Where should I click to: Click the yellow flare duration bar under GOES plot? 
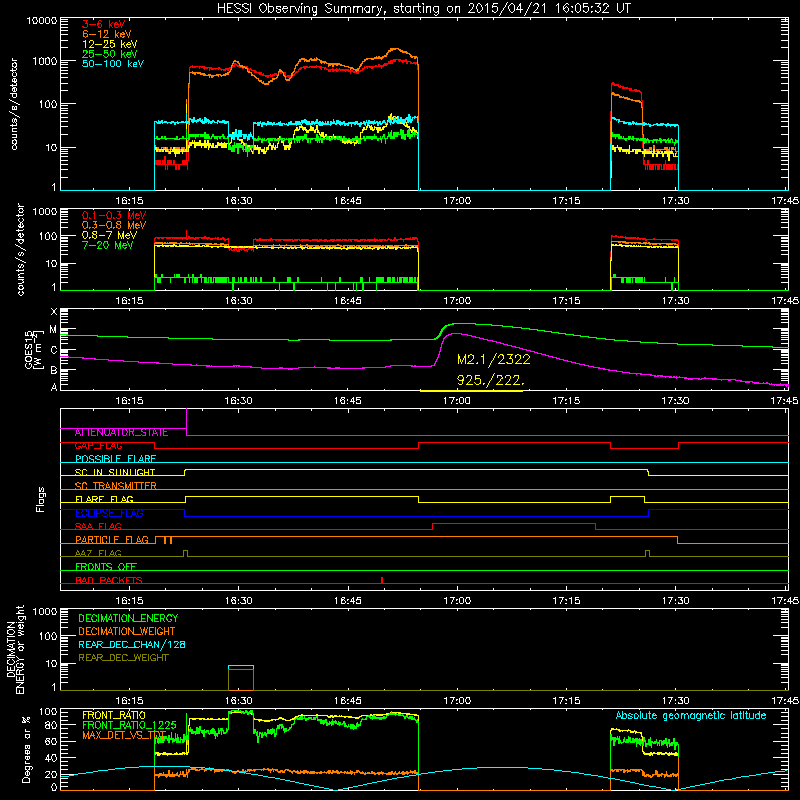(x=471, y=391)
